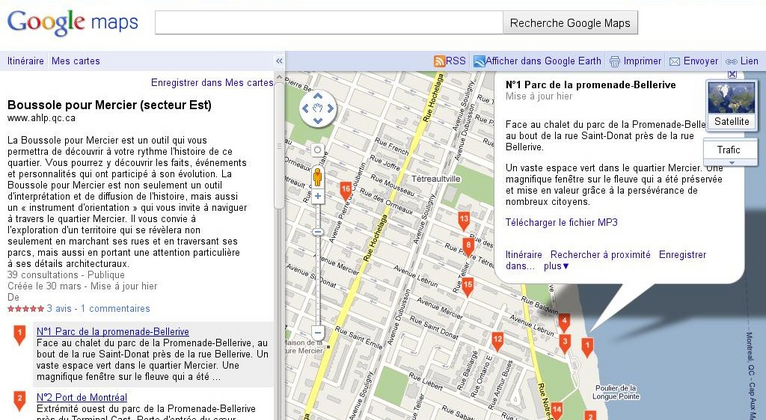
Task: Click the five-star rating
Action: [25, 309]
